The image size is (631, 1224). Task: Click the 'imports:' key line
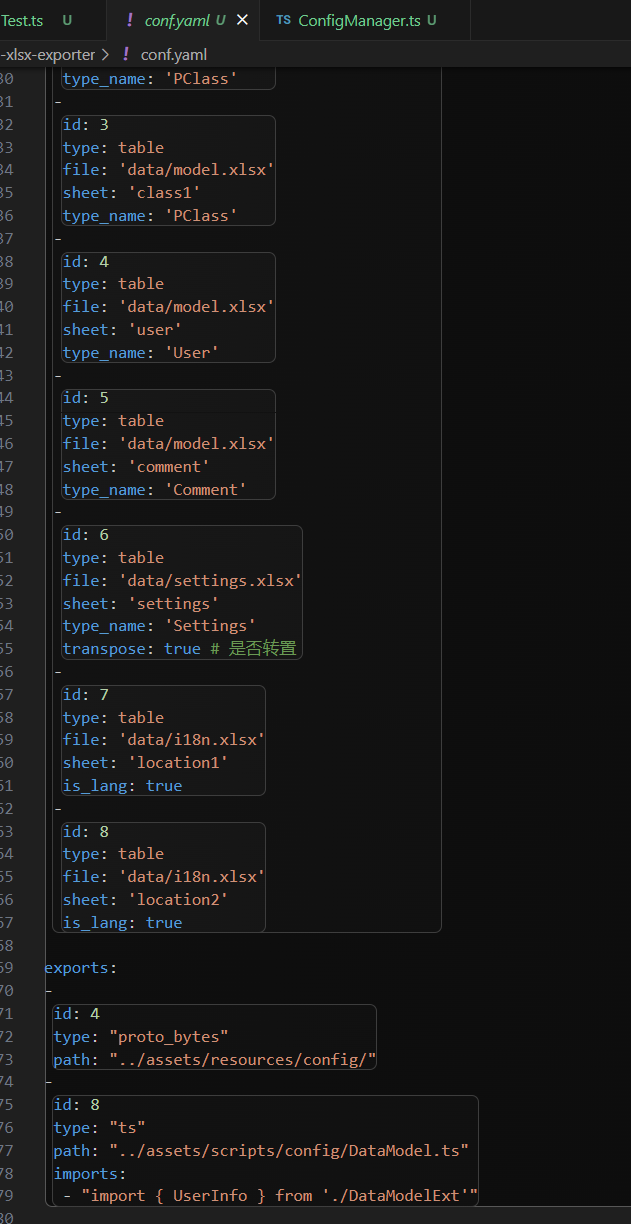[x=90, y=1174]
